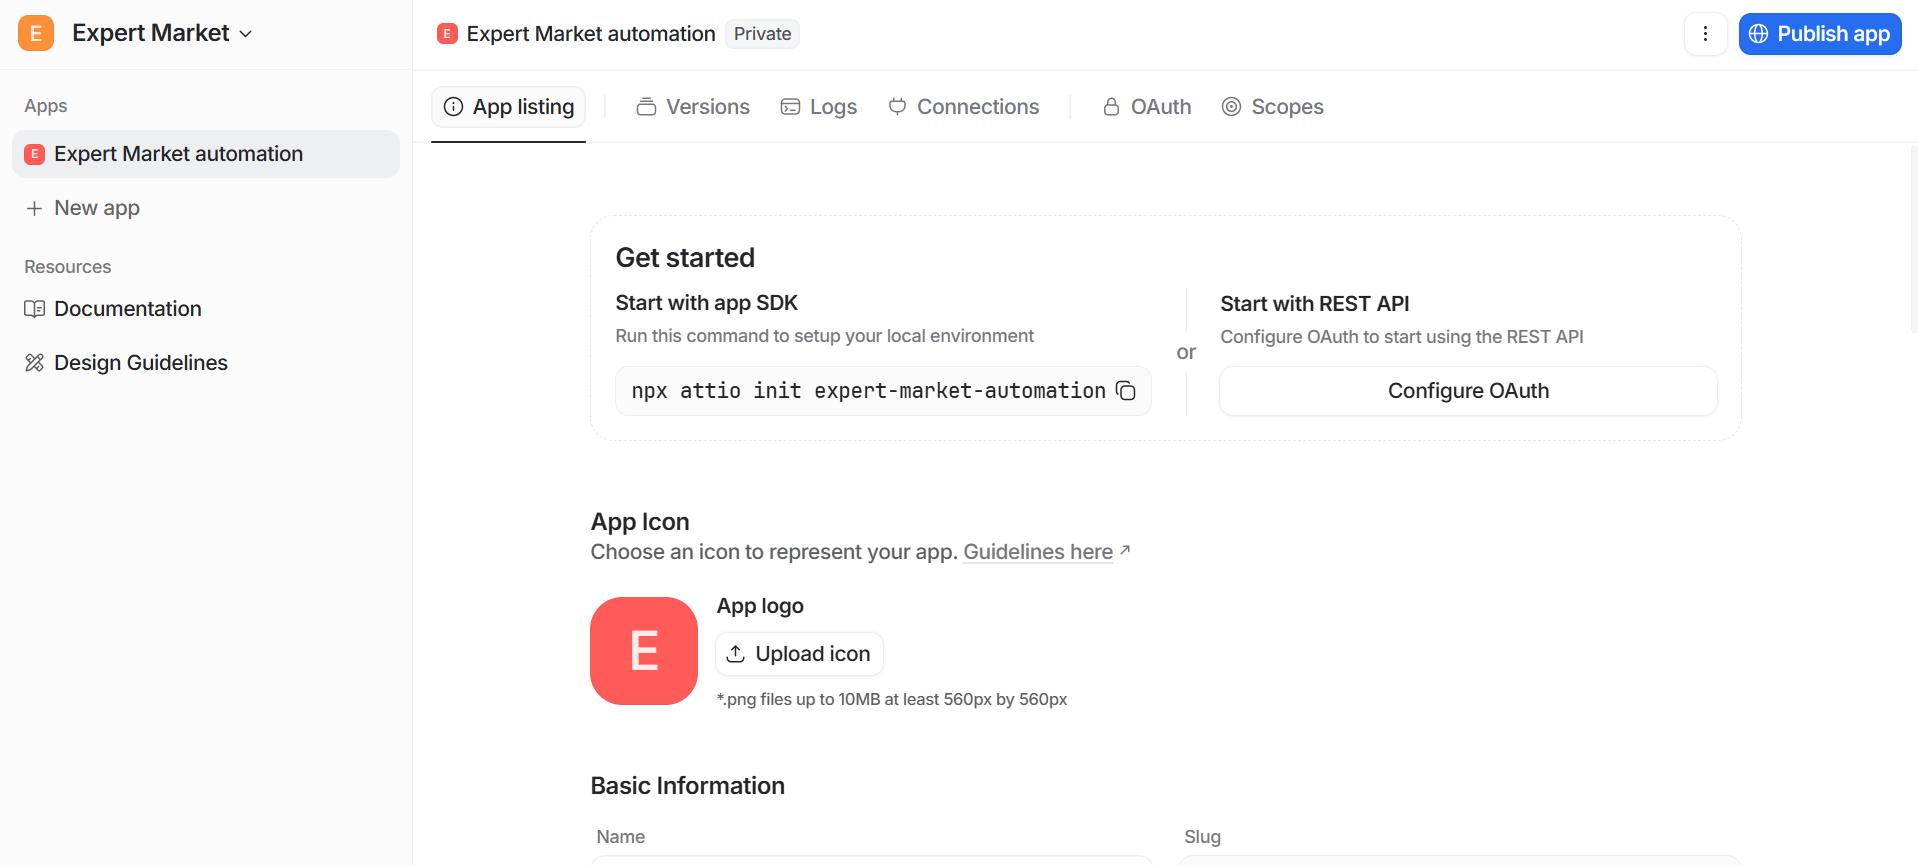Click the Configure OAuth button
The image size is (1918, 865).
tap(1467, 391)
